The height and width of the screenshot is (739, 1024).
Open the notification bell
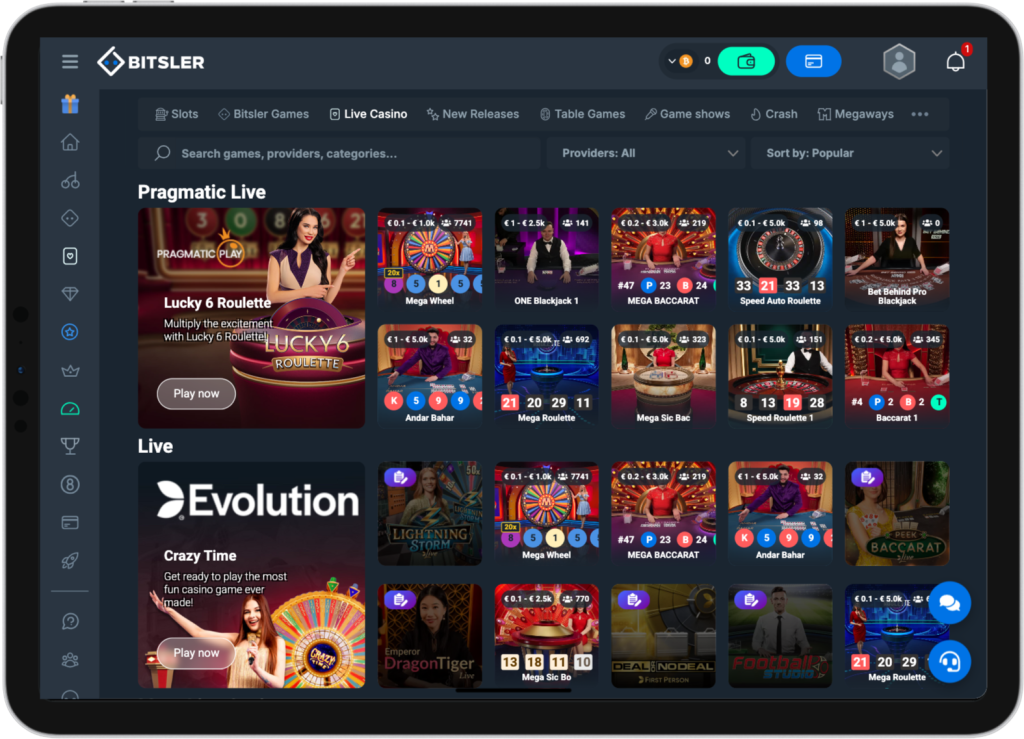[x=955, y=62]
